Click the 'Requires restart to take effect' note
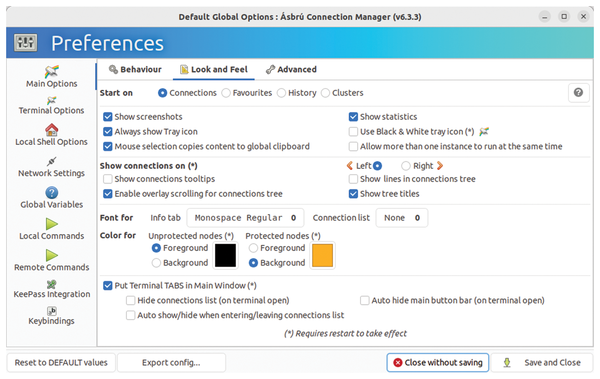 pos(345,333)
